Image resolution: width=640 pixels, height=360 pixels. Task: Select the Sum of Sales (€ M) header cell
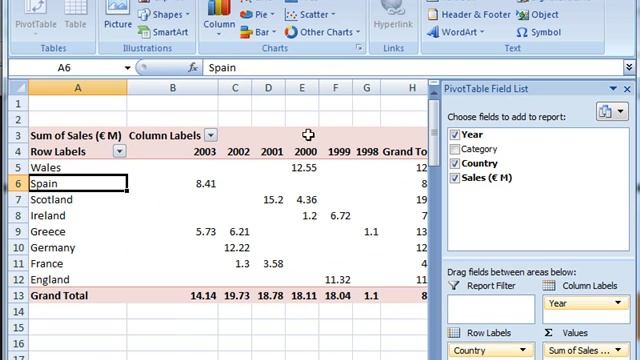click(78, 136)
